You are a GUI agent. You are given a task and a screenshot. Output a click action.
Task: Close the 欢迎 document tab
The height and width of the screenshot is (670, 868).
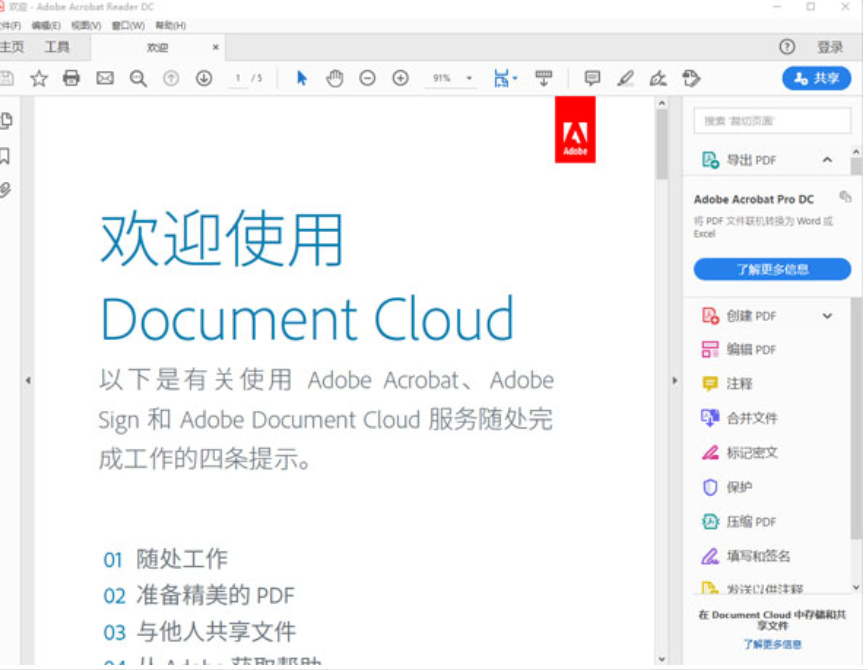pos(215,48)
